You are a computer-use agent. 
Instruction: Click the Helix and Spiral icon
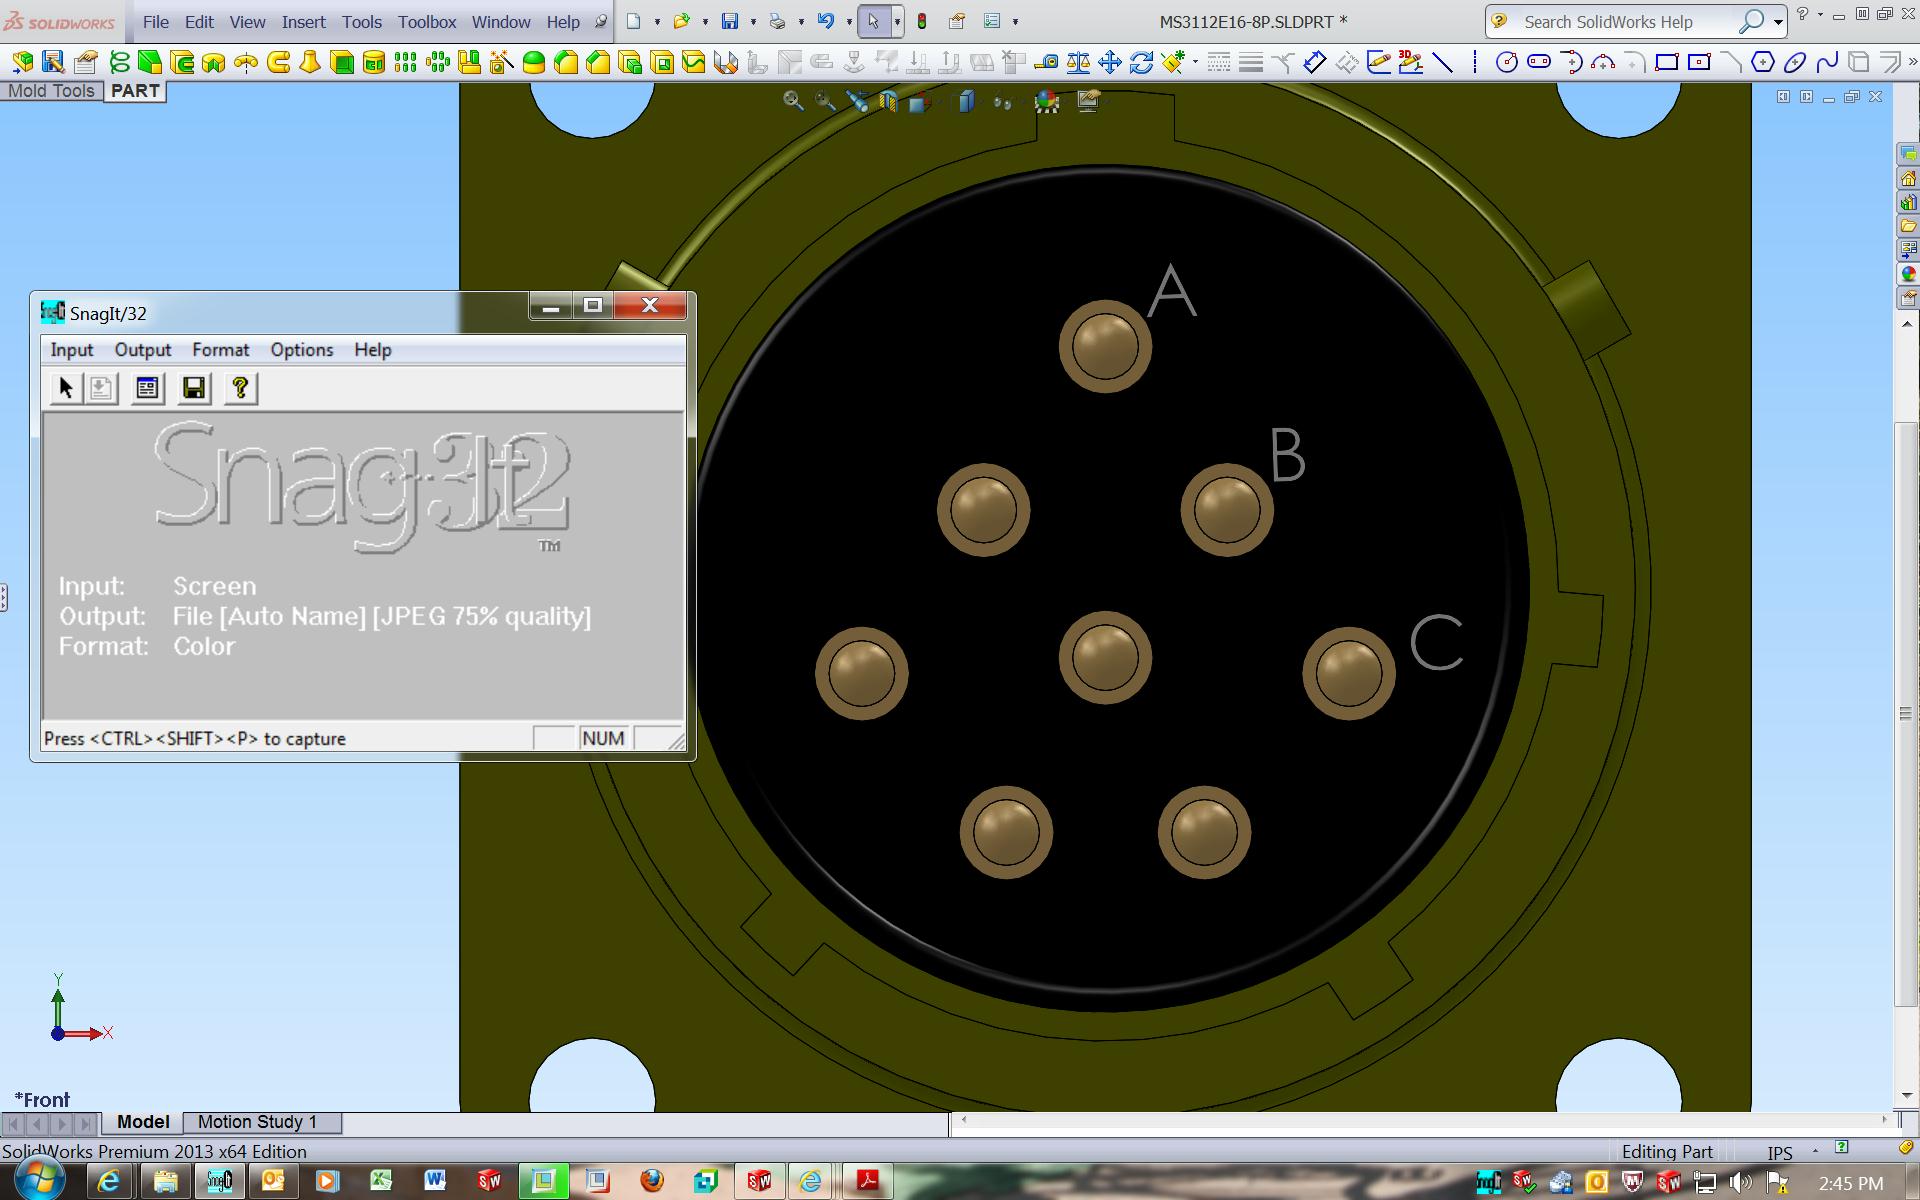pos(119,63)
